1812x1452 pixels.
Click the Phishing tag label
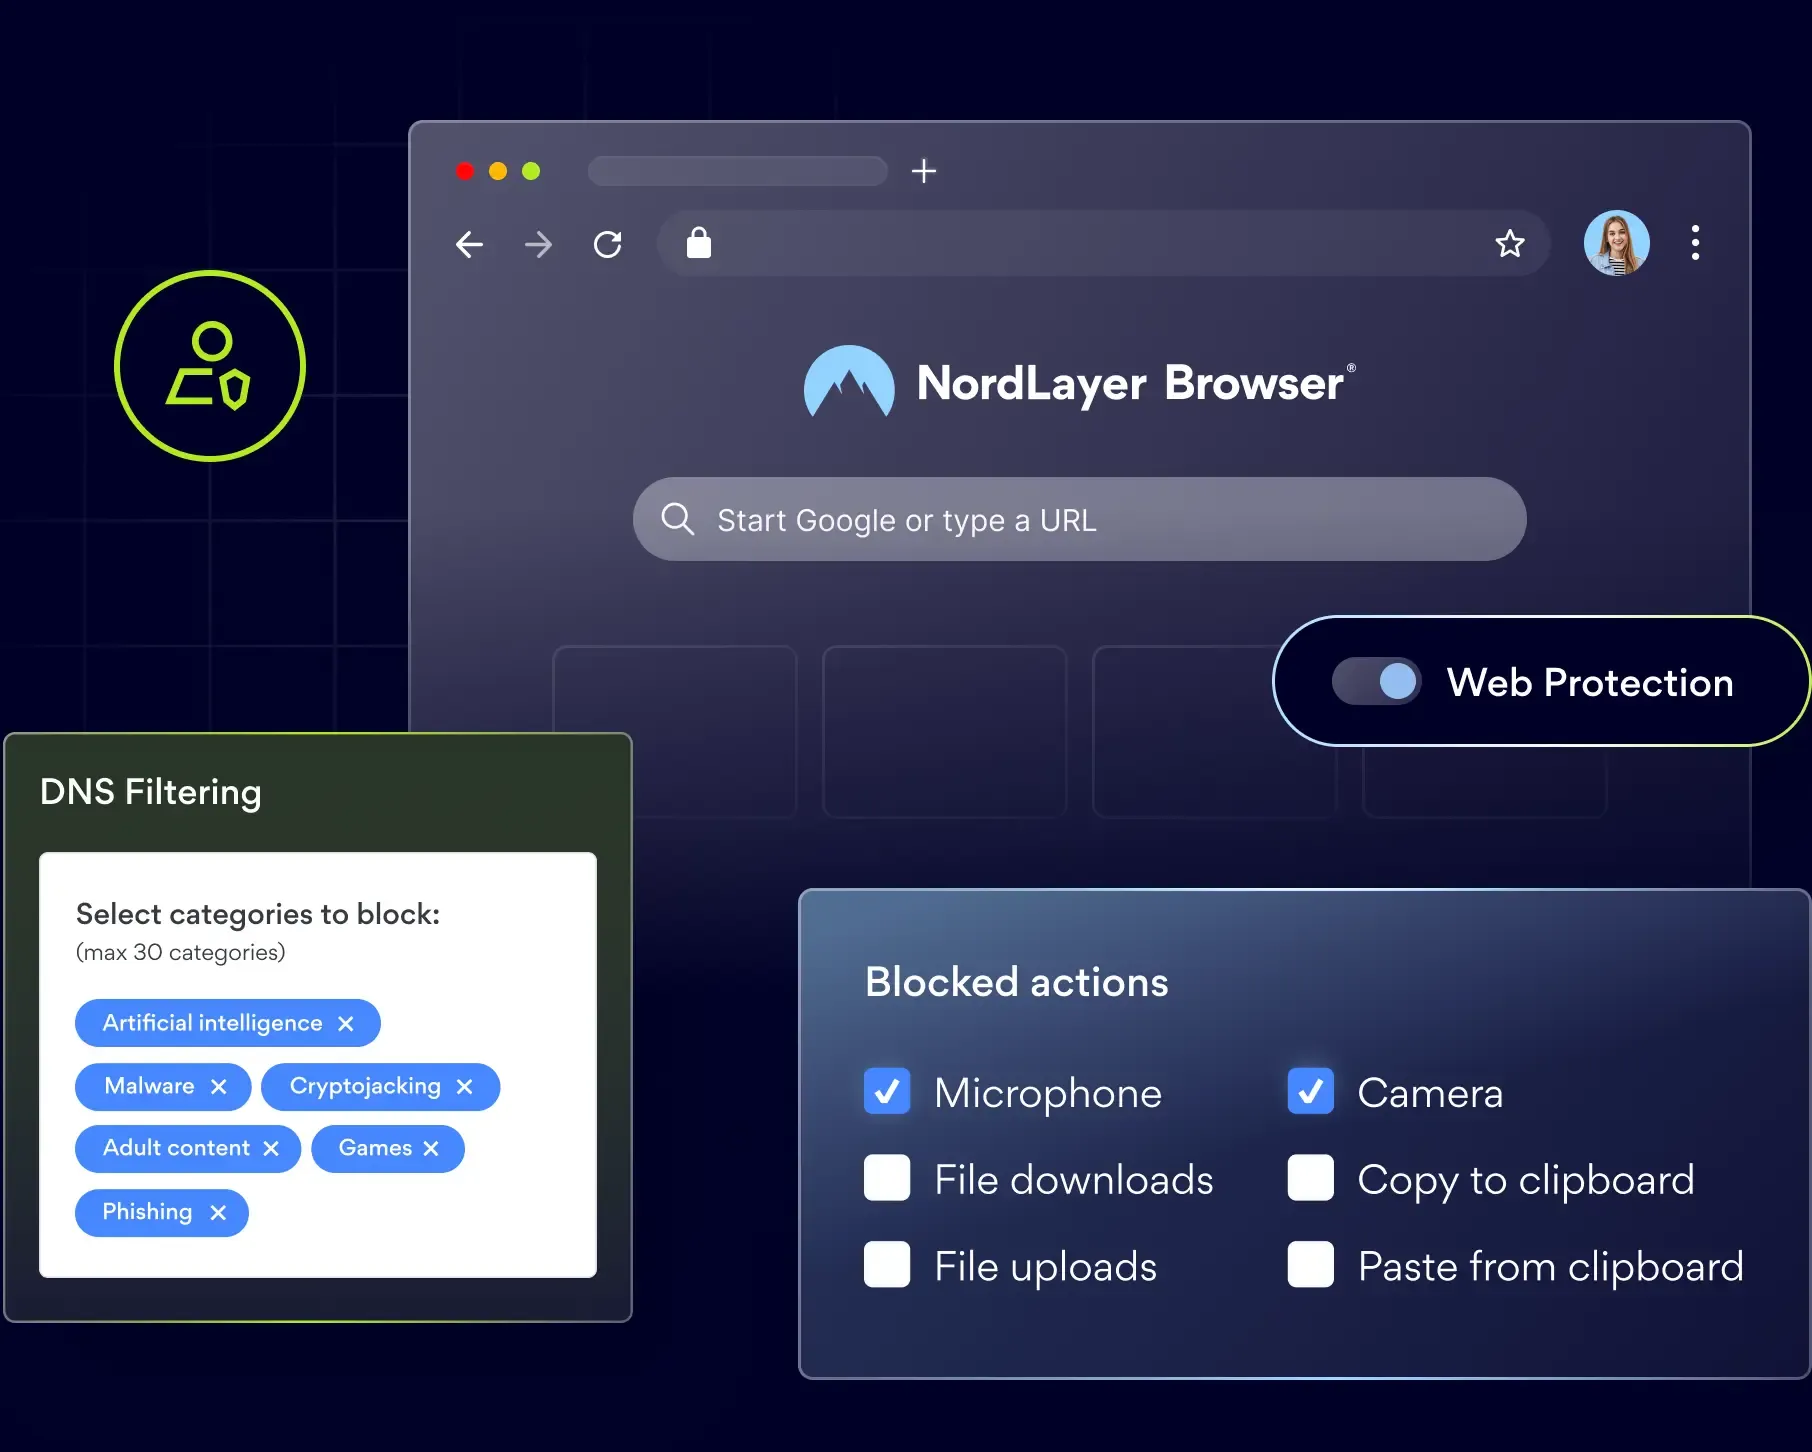[x=147, y=1212]
